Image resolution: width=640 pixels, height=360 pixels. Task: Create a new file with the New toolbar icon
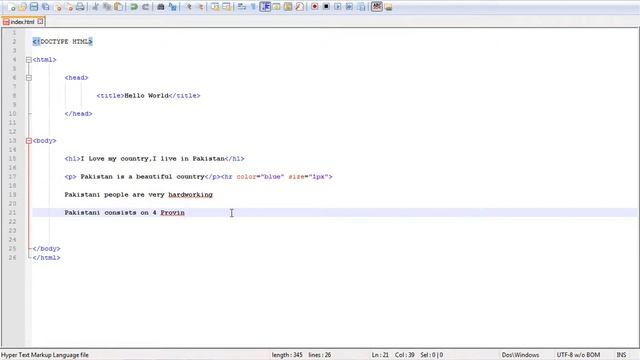pyautogui.click(x=11, y=7)
